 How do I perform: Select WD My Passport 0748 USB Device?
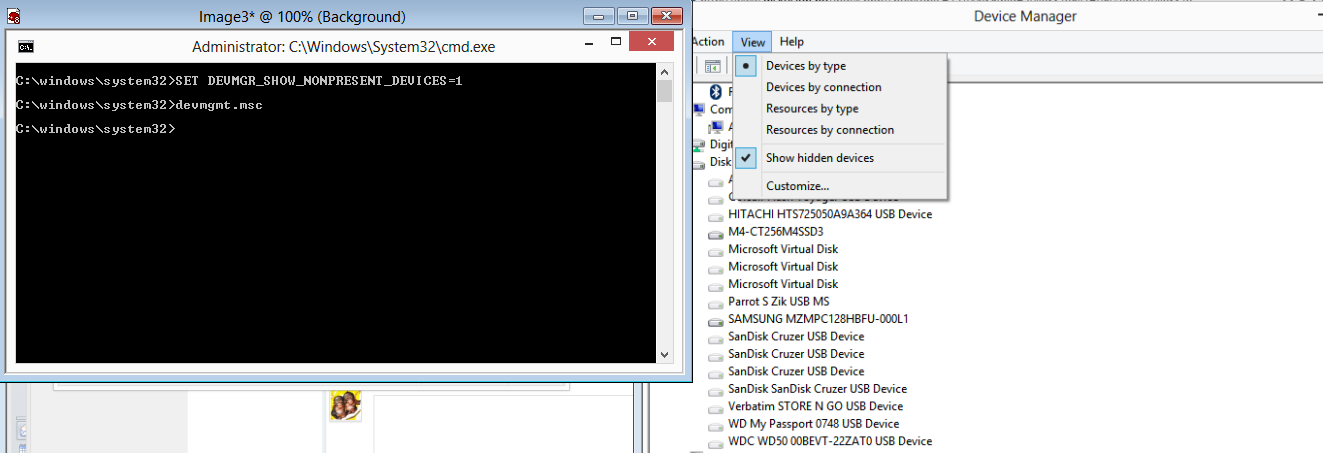click(x=813, y=424)
